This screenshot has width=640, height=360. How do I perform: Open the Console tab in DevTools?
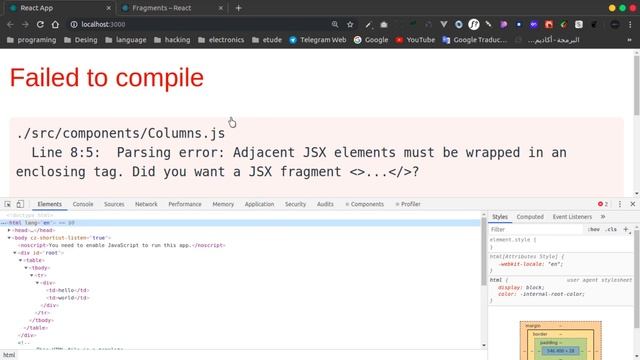(x=83, y=204)
